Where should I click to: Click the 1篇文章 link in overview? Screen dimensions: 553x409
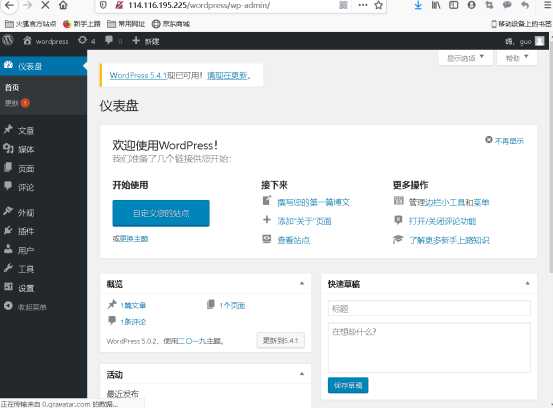tap(133, 305)
